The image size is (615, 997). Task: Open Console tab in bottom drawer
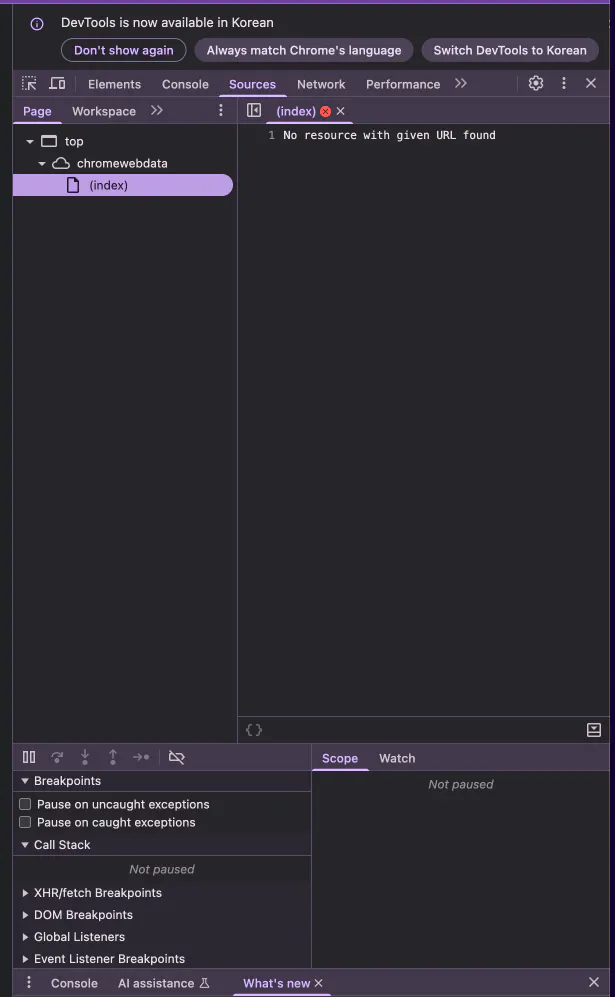74,983
